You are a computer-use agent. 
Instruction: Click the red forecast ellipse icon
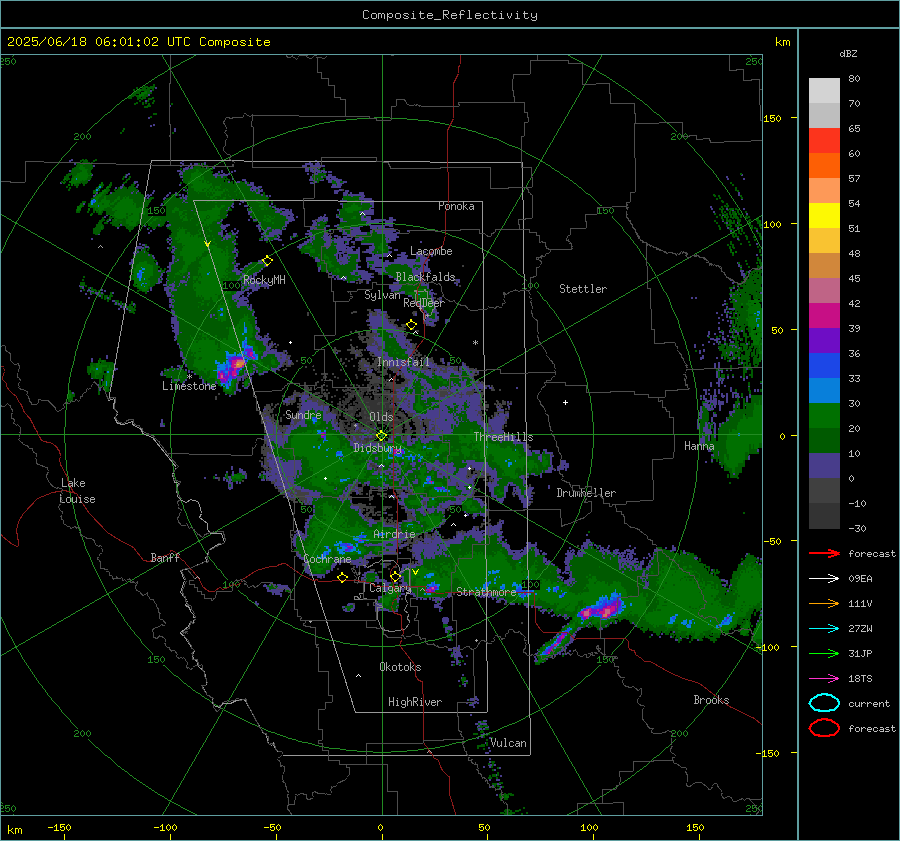pyautogui.click(x=824, y=728)
